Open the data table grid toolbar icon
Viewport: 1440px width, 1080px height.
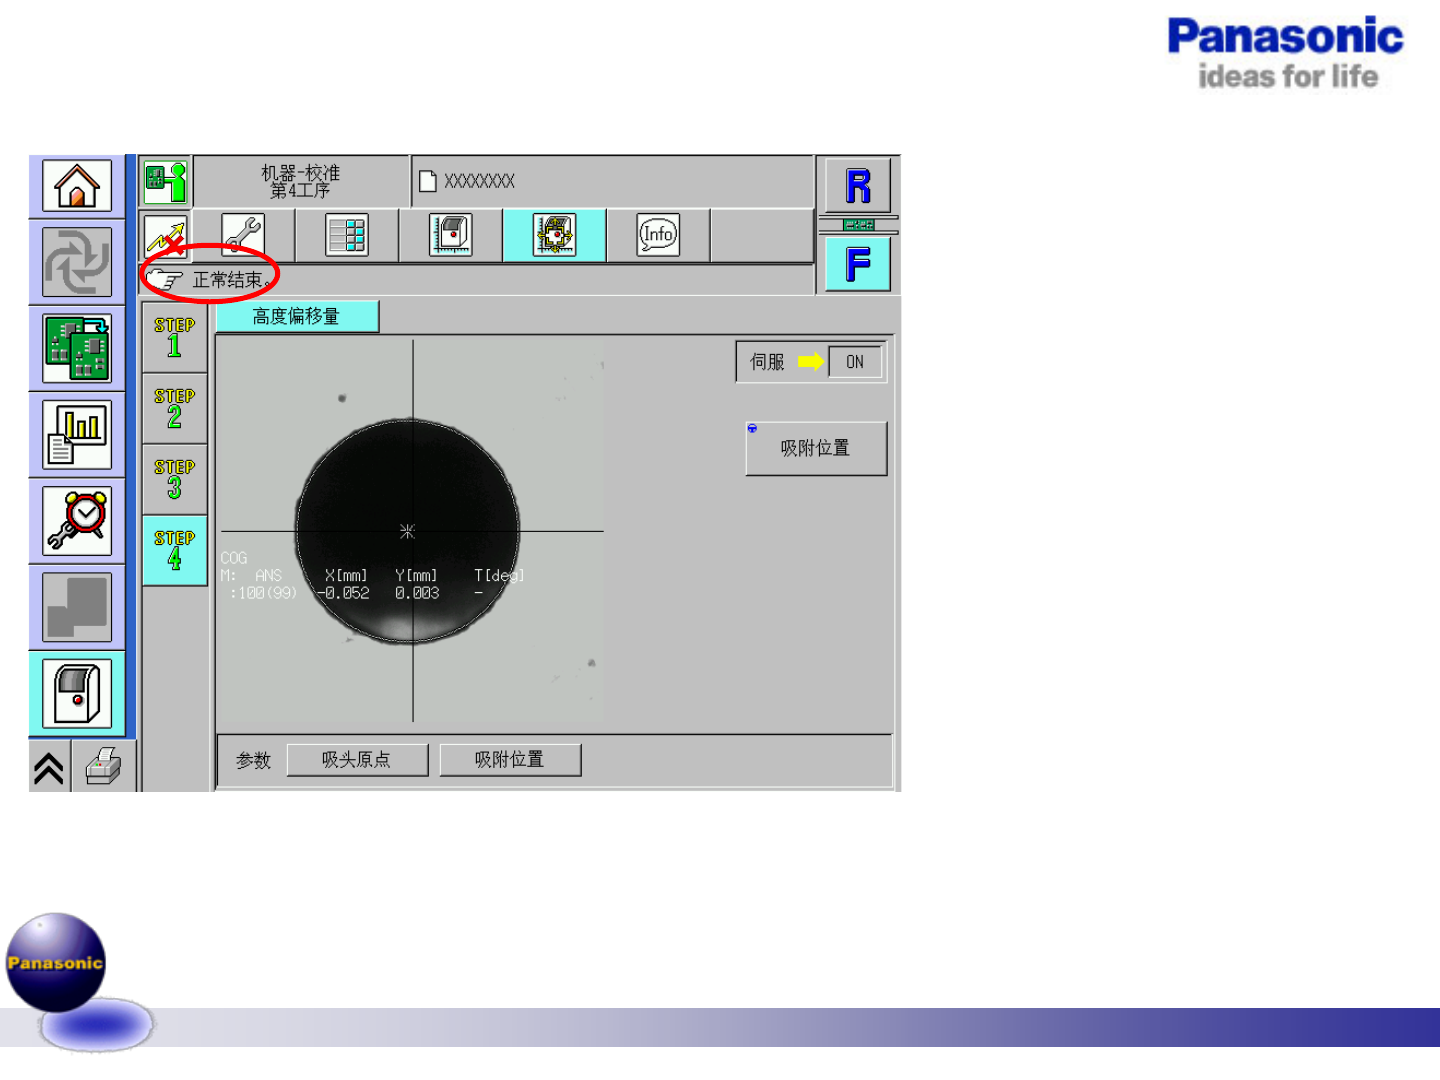click(347, 235)
